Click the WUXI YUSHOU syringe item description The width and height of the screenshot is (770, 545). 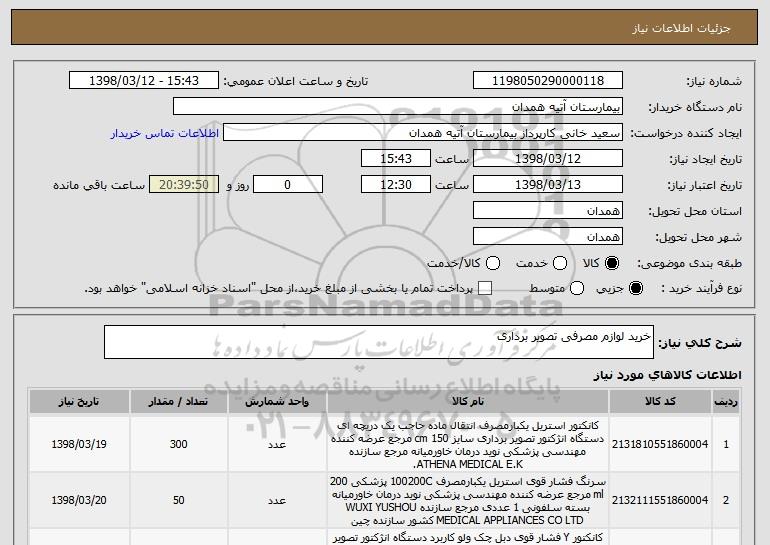coord(468,500)
